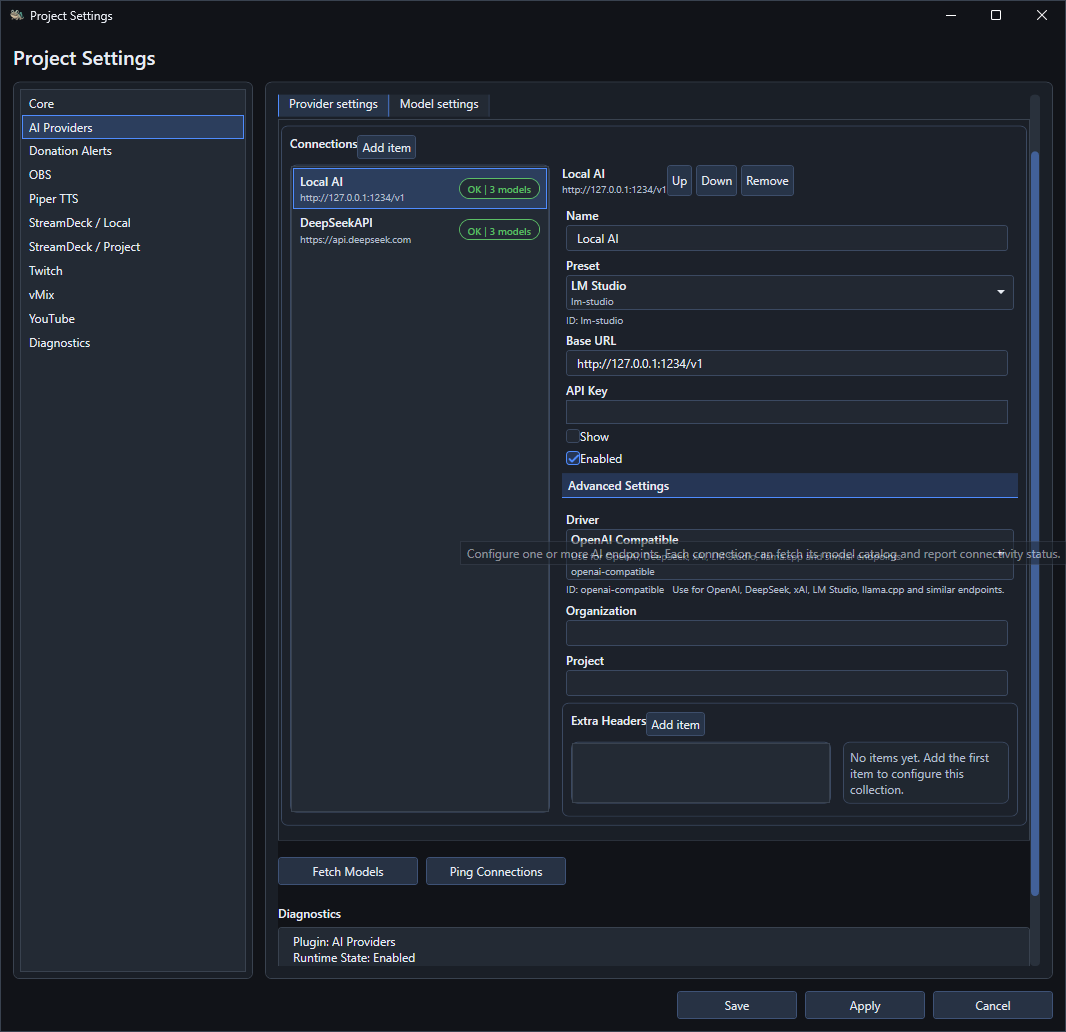
Task: Move connection Down
Action: pyautogui.click(x=717, y=181)
